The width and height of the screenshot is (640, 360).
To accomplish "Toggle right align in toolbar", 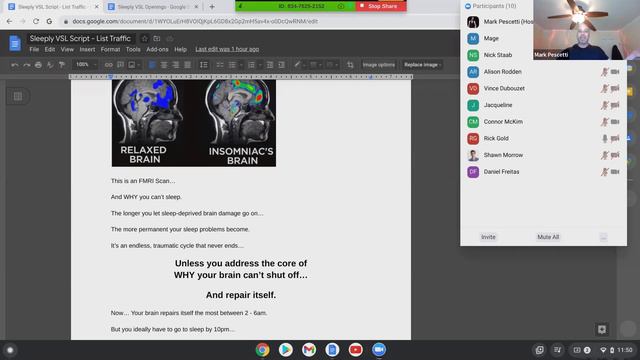I will point(176,64).
